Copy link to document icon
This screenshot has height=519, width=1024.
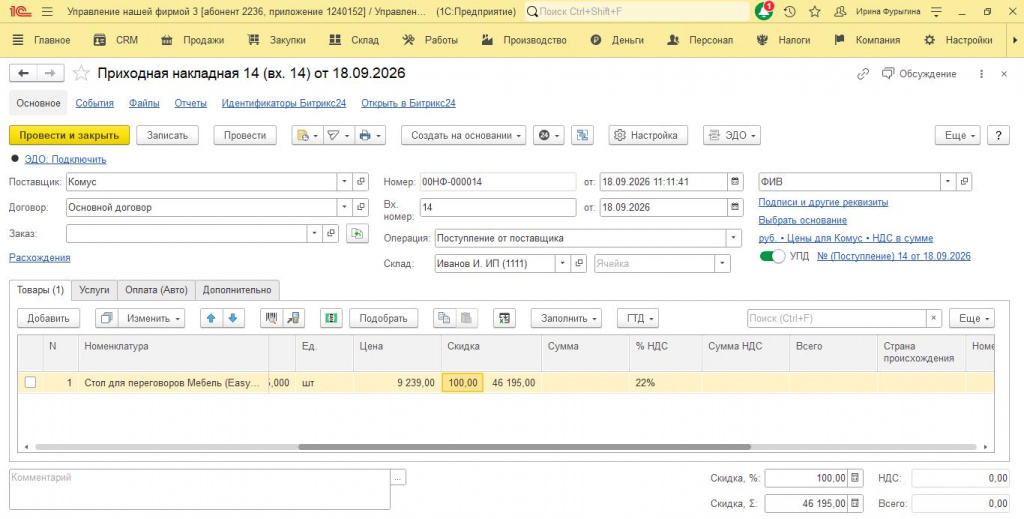pos(863,74)
